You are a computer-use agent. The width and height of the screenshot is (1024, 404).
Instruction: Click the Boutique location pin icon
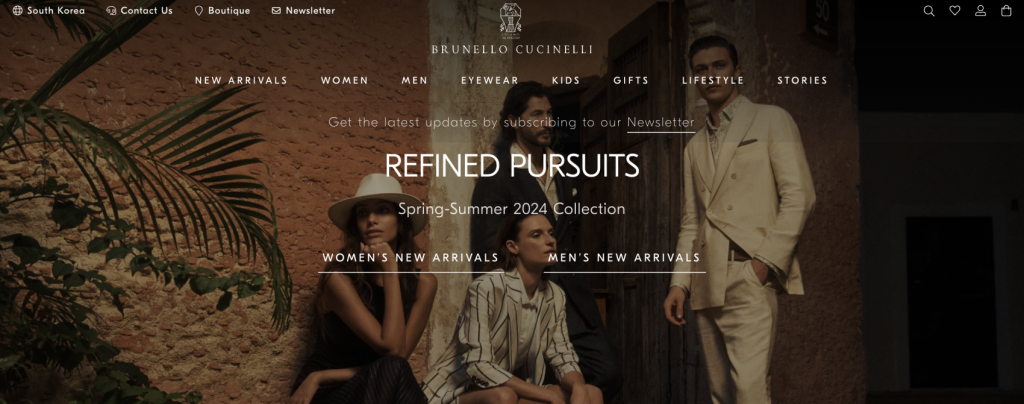[199, 10]
